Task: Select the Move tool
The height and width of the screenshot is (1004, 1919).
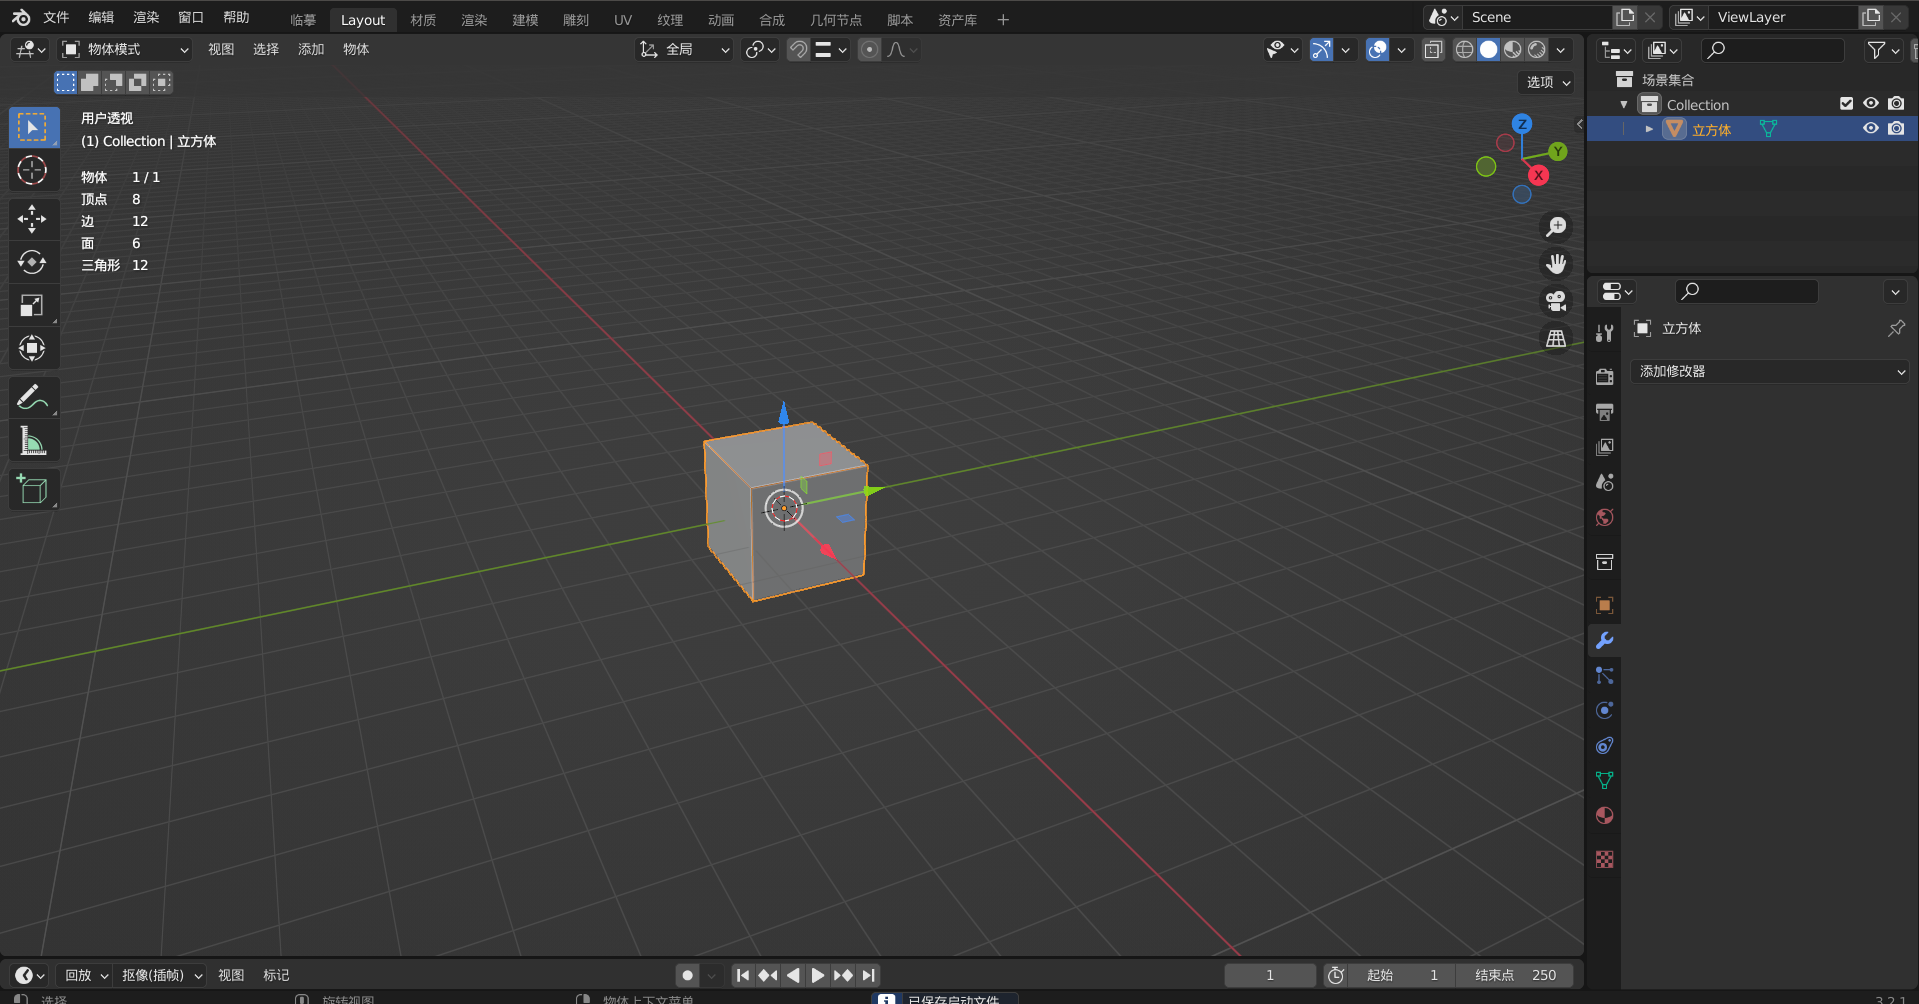Action: click(x=32, y=218)
